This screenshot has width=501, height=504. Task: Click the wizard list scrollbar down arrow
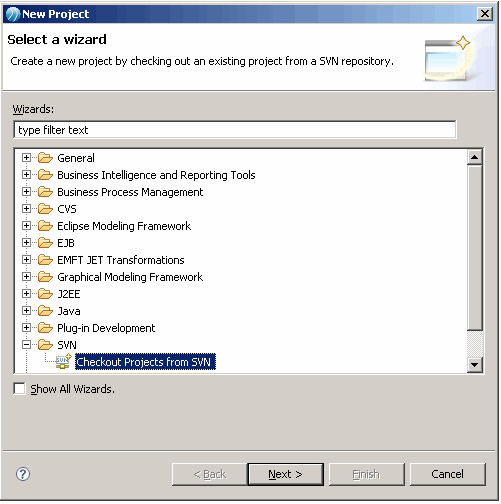pos(474,364)
